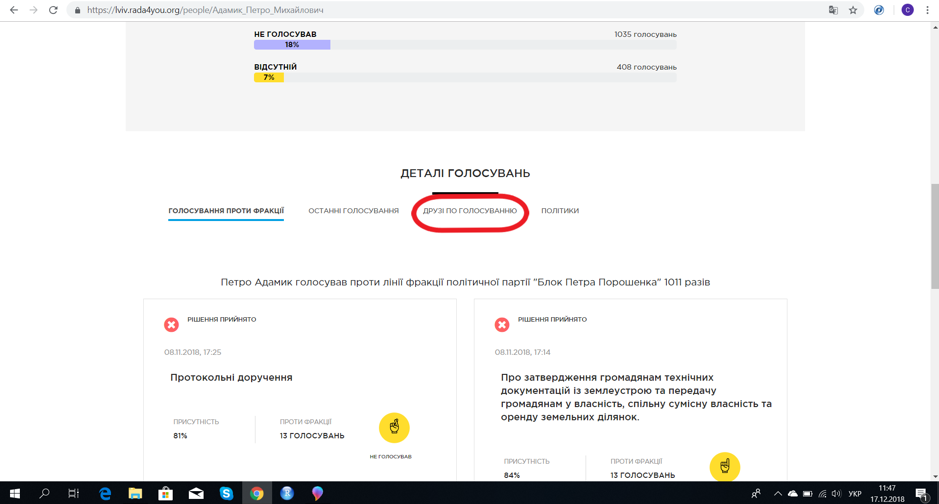View site security lock info
939x504 pixels.
click(x=77, y=10)
